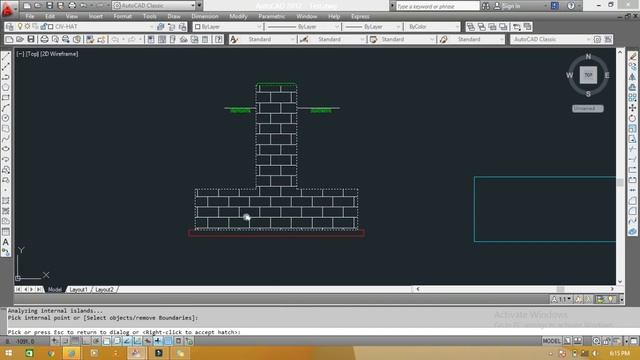The width and height of the screenshot is (640, 360).
Task: Toggle Object Snap in status bar
Action: 107,341
